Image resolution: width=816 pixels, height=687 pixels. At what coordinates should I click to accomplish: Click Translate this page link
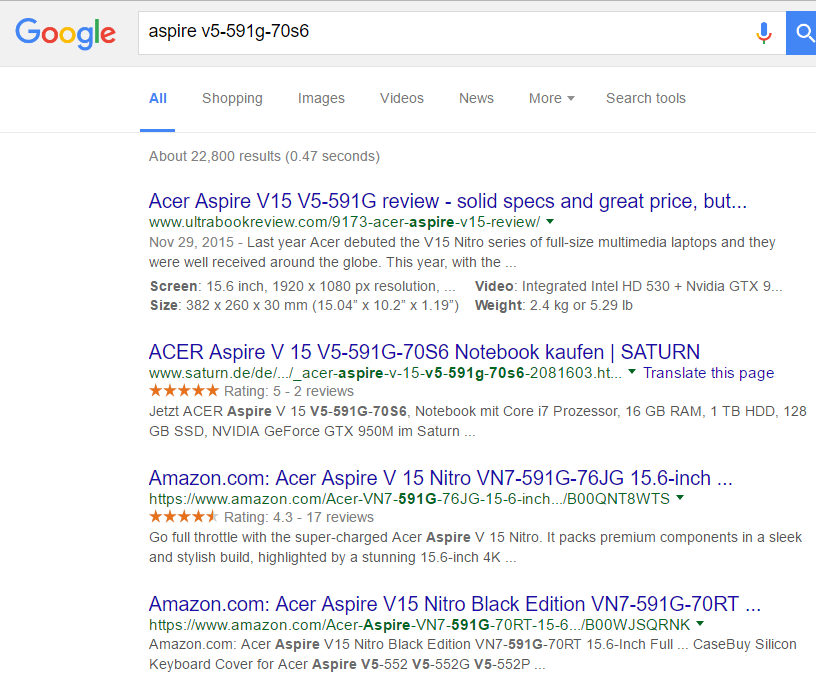(x=708, y=373)
